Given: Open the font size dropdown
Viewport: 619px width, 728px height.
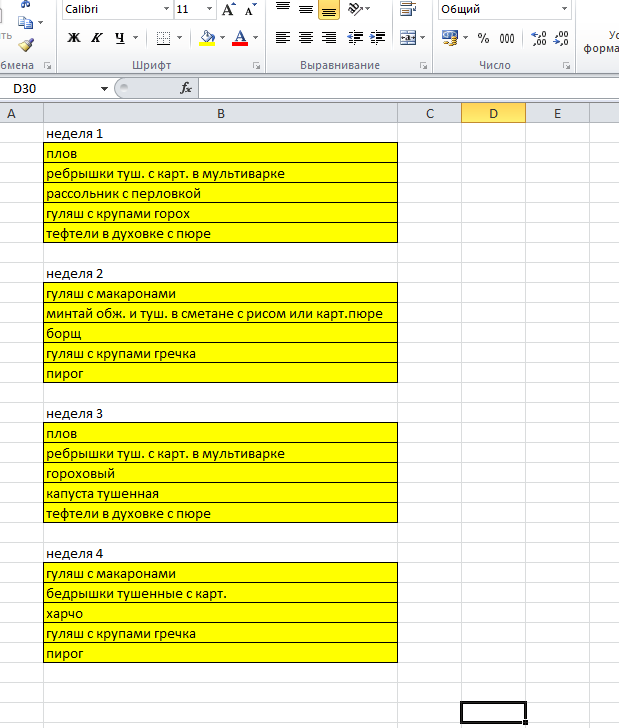Looking at the screenshot, I should pos(209,9).
